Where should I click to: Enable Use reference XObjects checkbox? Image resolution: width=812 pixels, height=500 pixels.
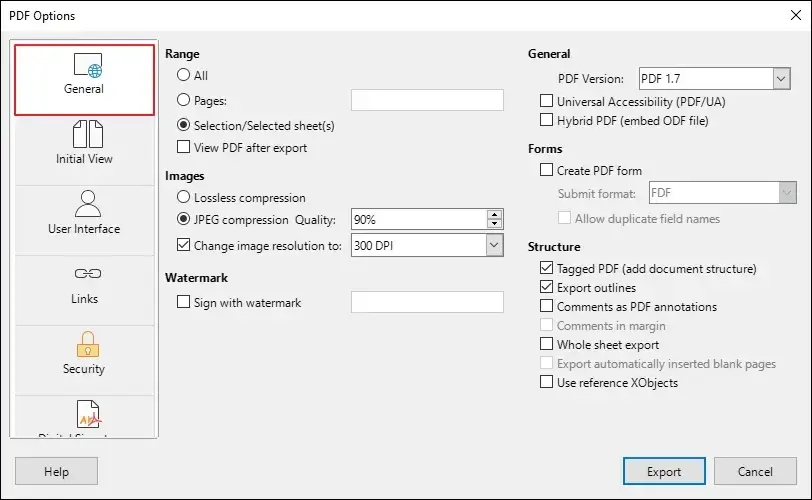click(x=546, y=382)
